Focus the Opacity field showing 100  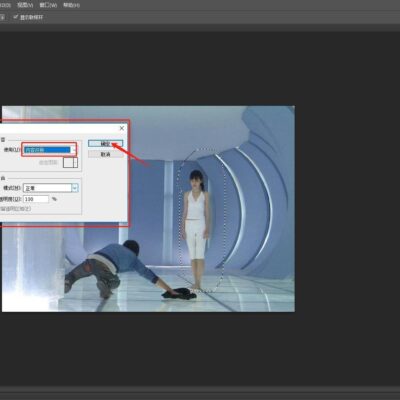click(x=36, y=199)
